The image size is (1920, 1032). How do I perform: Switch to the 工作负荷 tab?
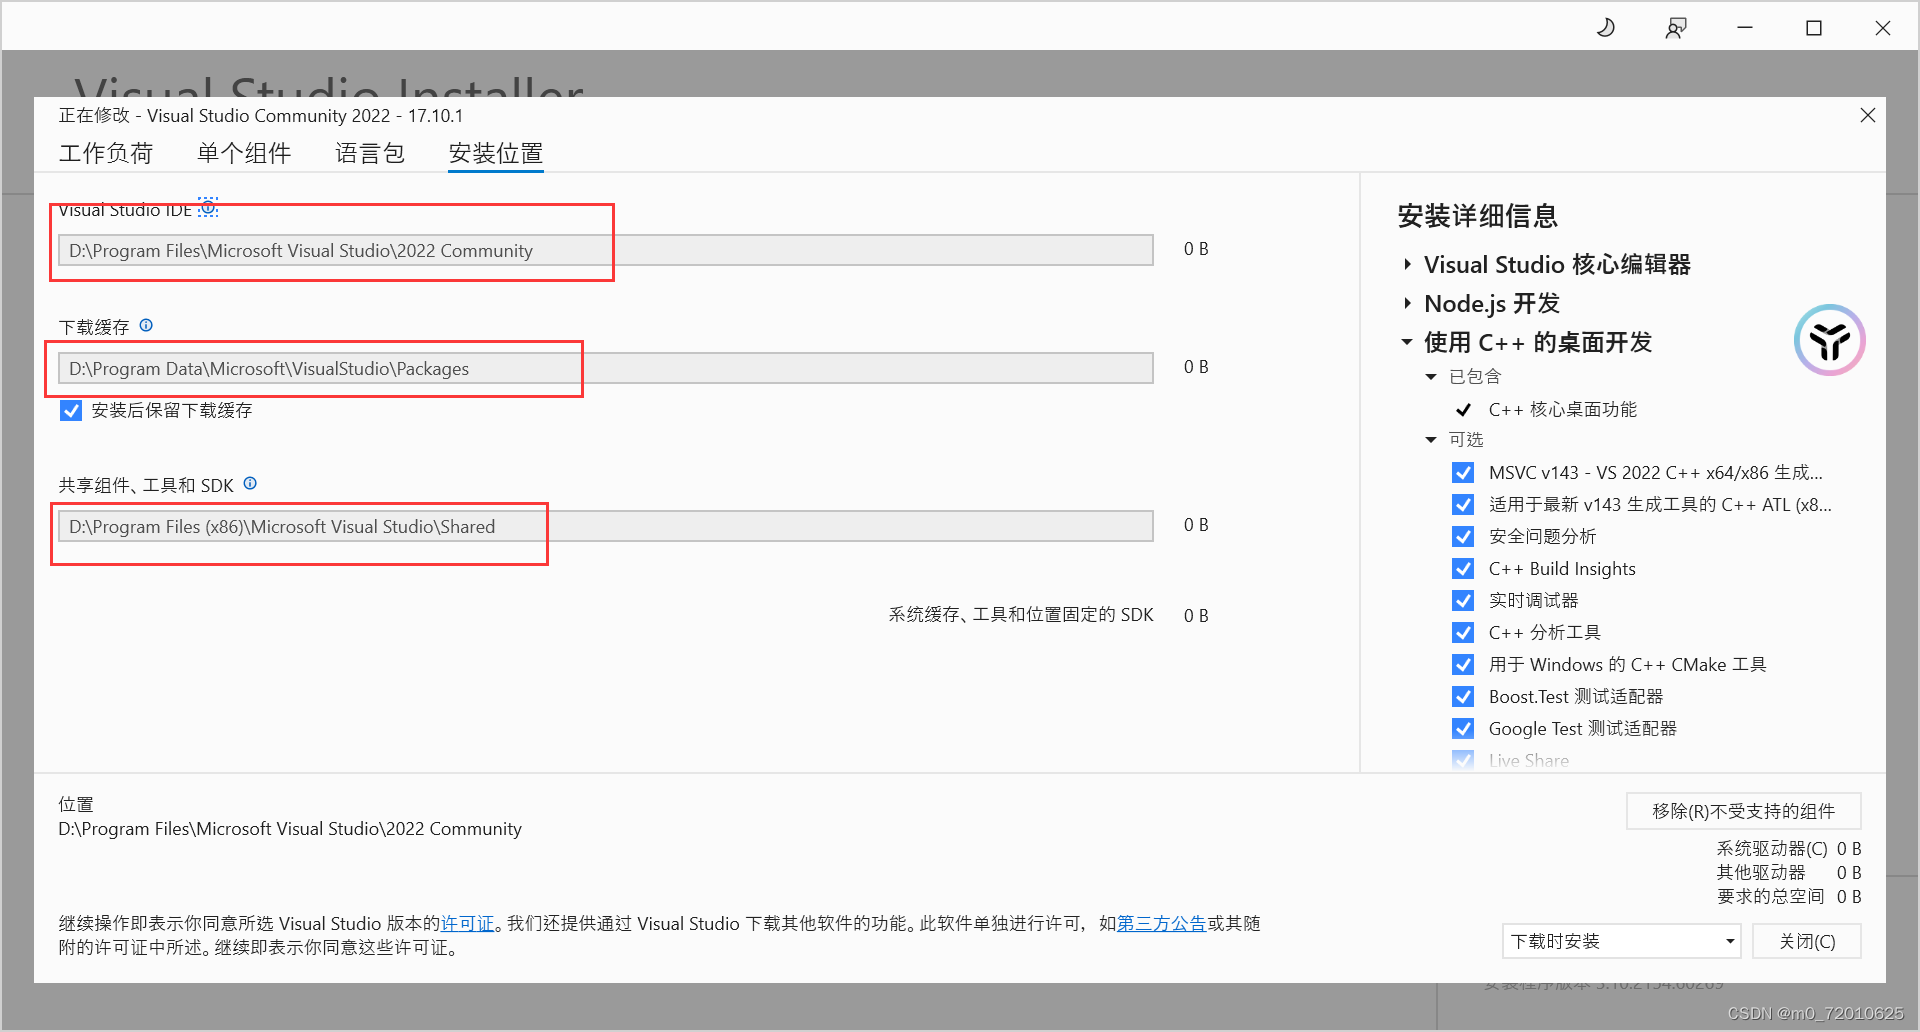pyautogui.click(x=106, y=153)
